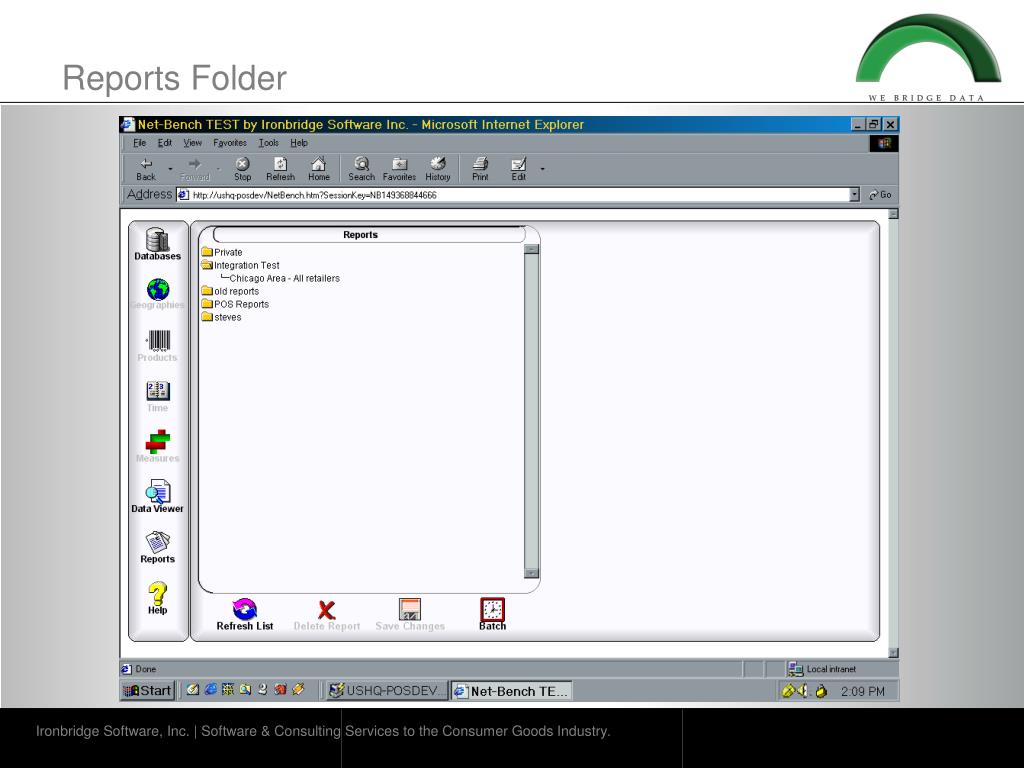Click the Local intranet zone icon

tap(795, 669)
